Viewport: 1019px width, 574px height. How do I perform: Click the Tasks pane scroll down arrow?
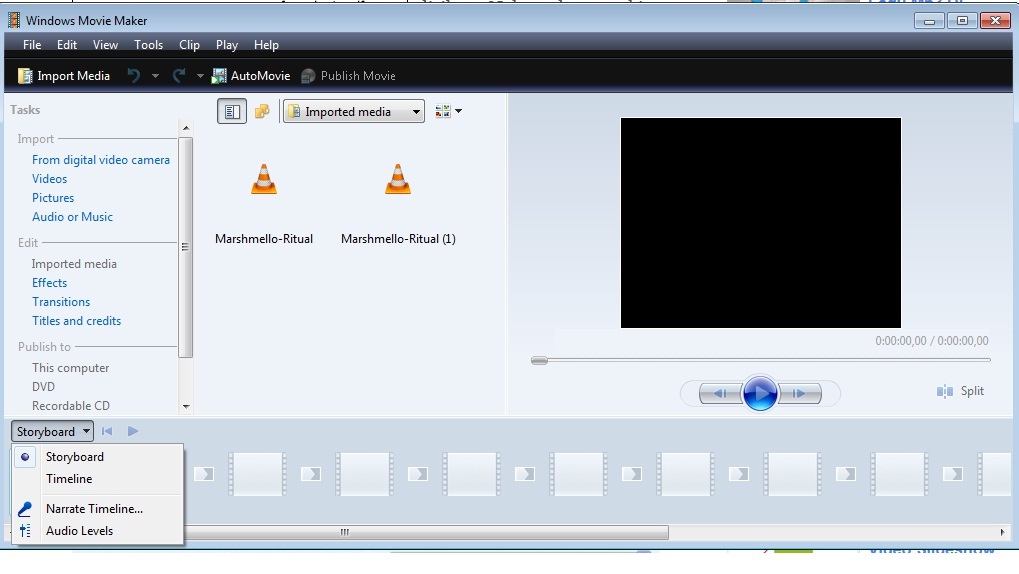coord(186,407)
